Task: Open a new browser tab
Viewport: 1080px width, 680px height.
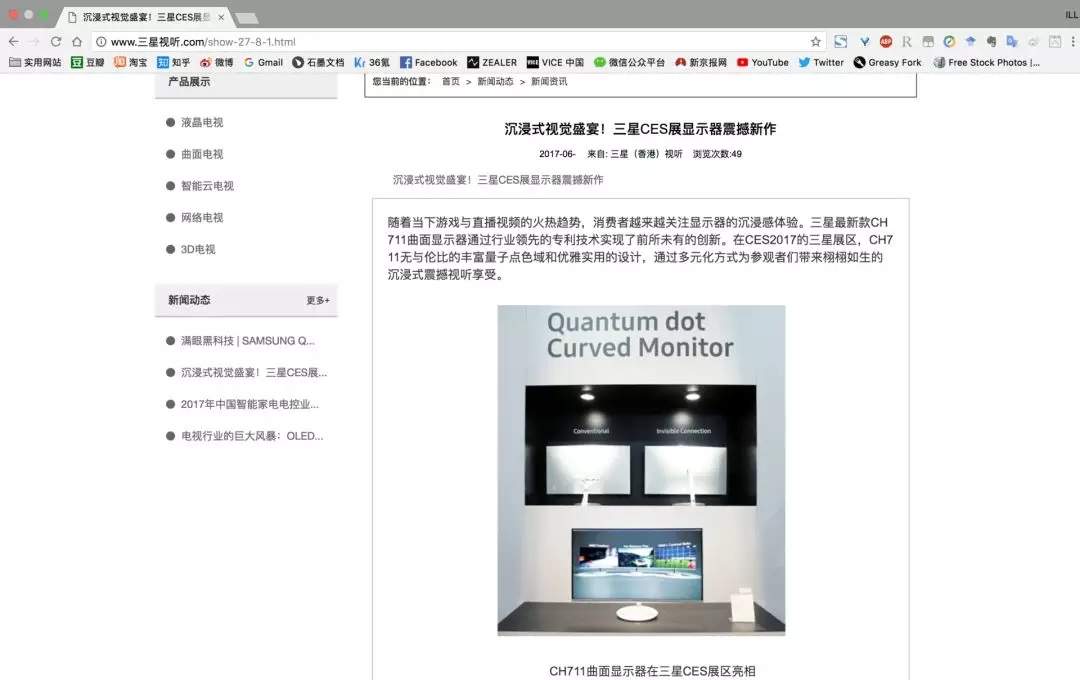Action: (247, 18)
